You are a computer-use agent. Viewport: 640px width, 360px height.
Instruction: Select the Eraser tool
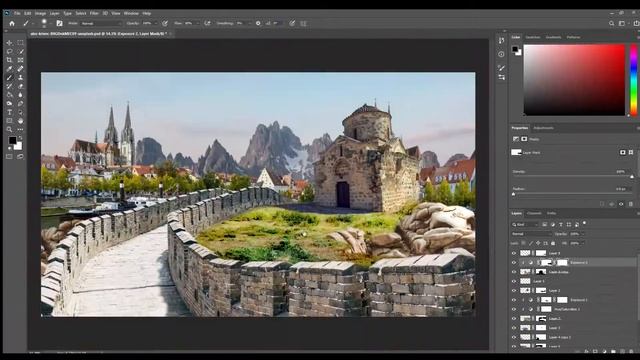[x=20, y=86]
